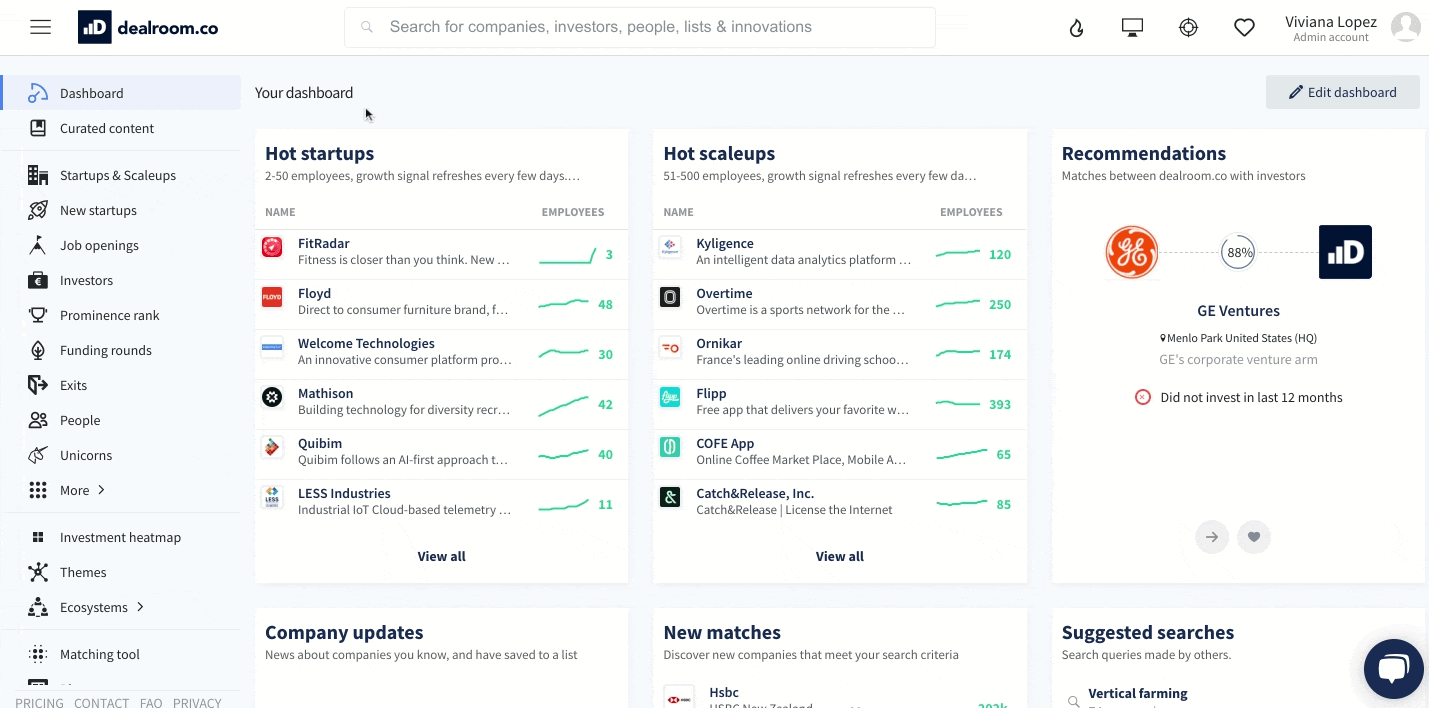The width and height of the screenshot is (1429, 708).
Task: Click the GE Ventures logo
Action: point(1132,252)
